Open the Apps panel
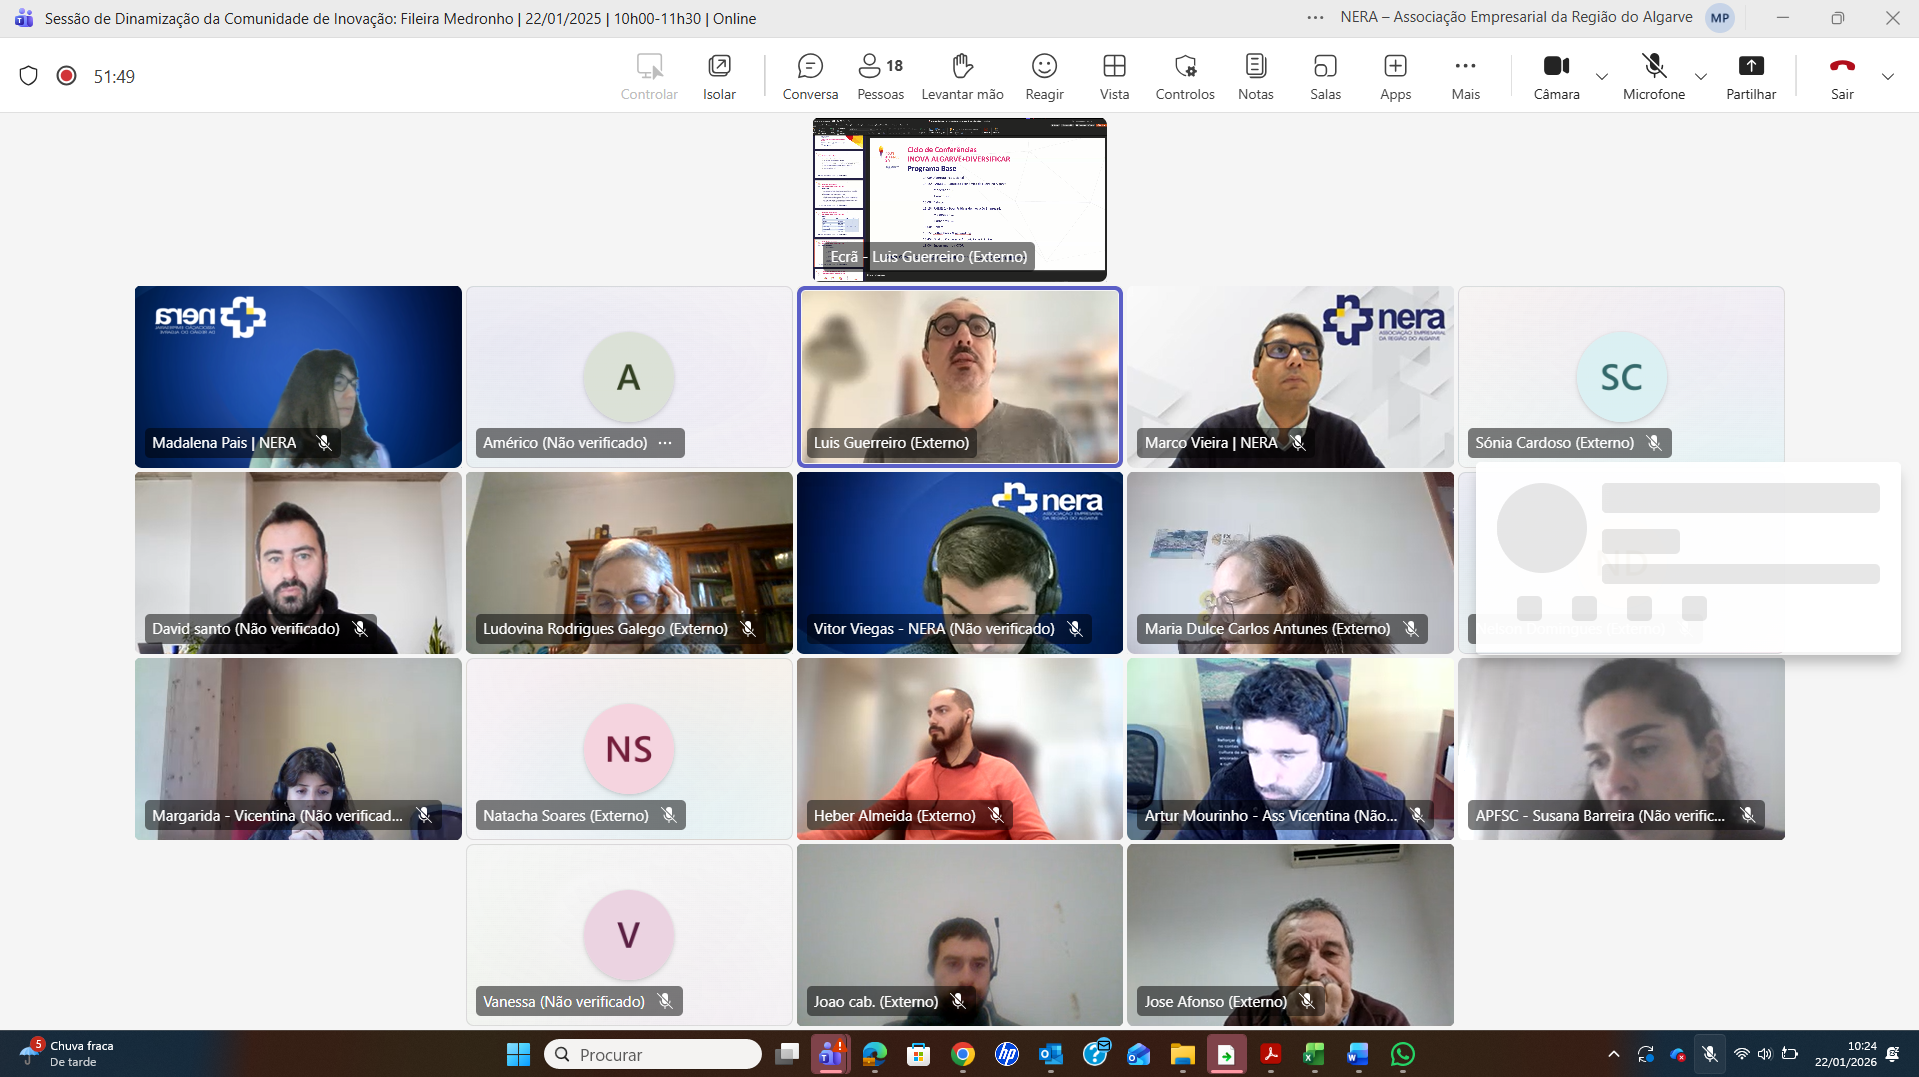 [1395, 77]
